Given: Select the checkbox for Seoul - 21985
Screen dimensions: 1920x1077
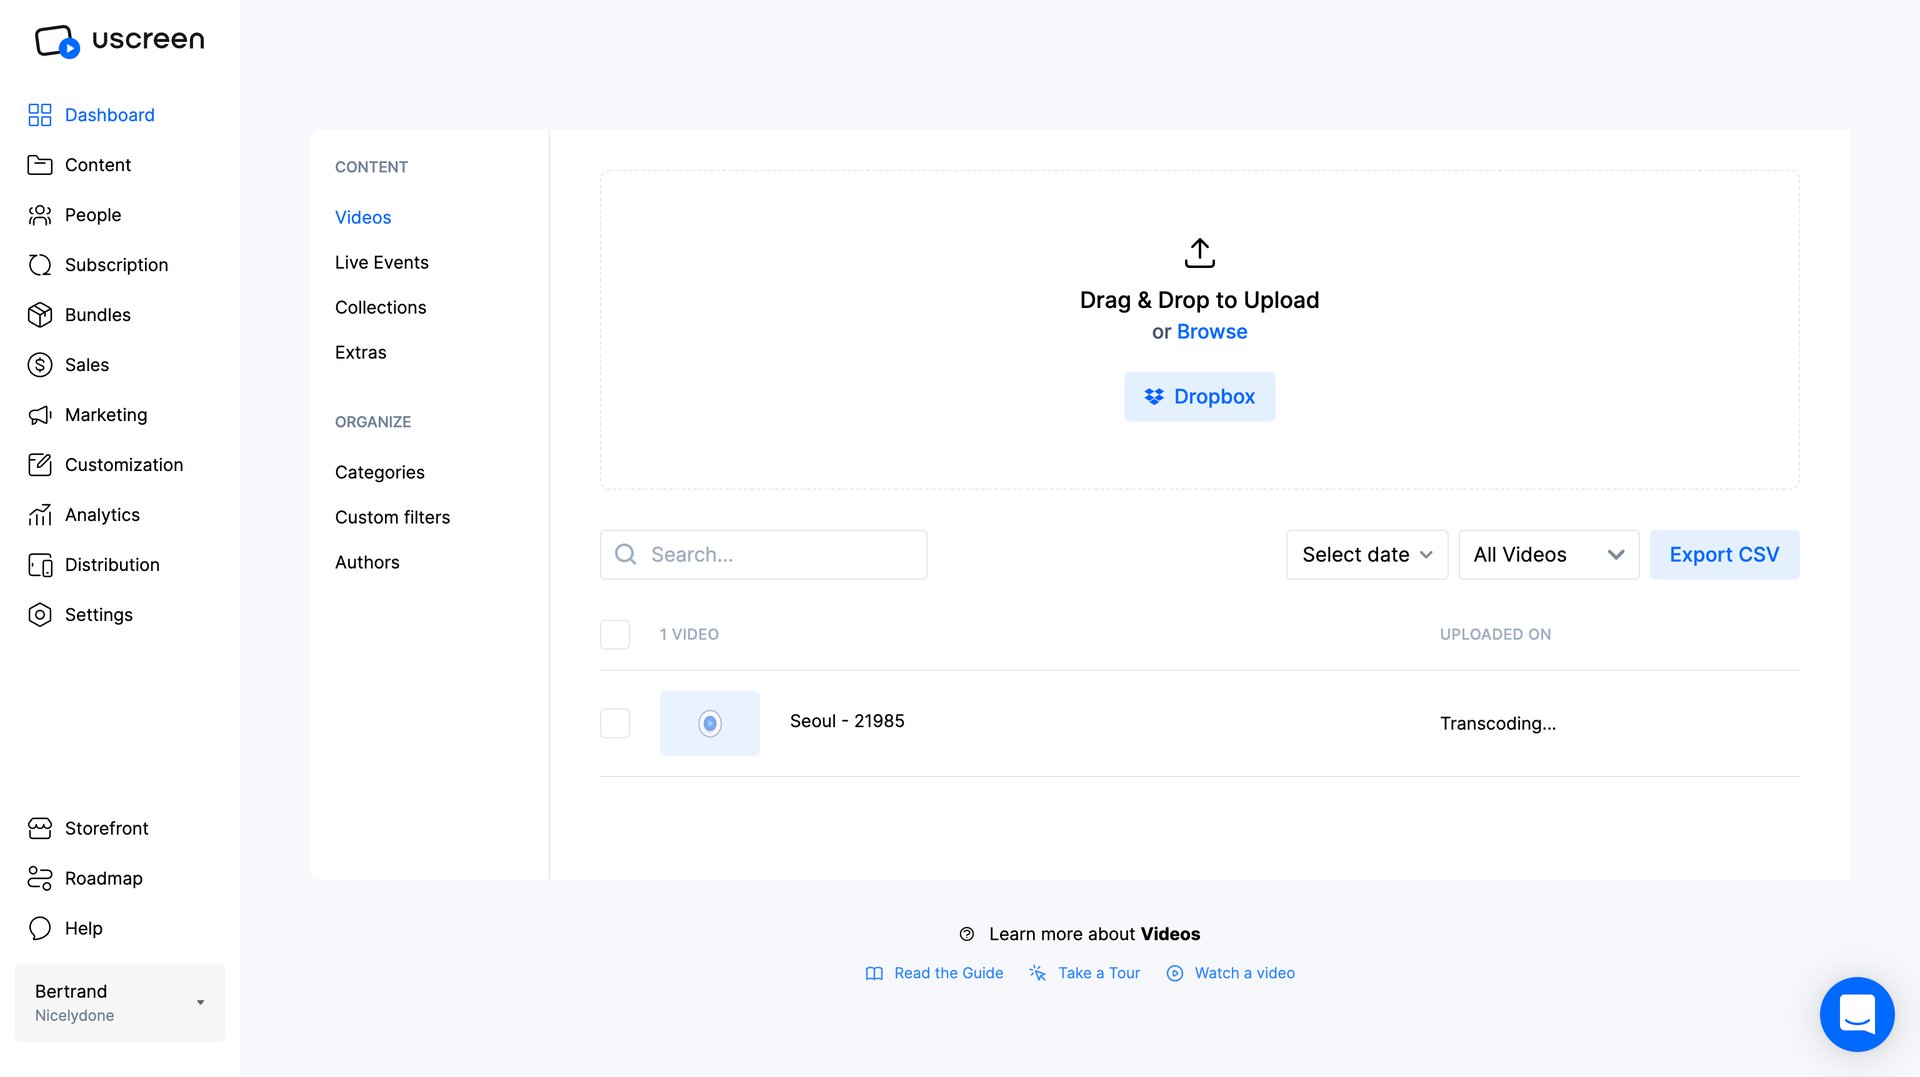Looking at the screenshot, I should 615,723.
